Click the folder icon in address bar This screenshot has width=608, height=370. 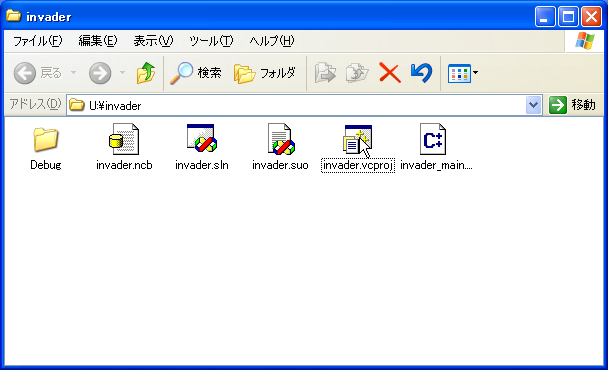pyautogui.click(x=77, y=105)
